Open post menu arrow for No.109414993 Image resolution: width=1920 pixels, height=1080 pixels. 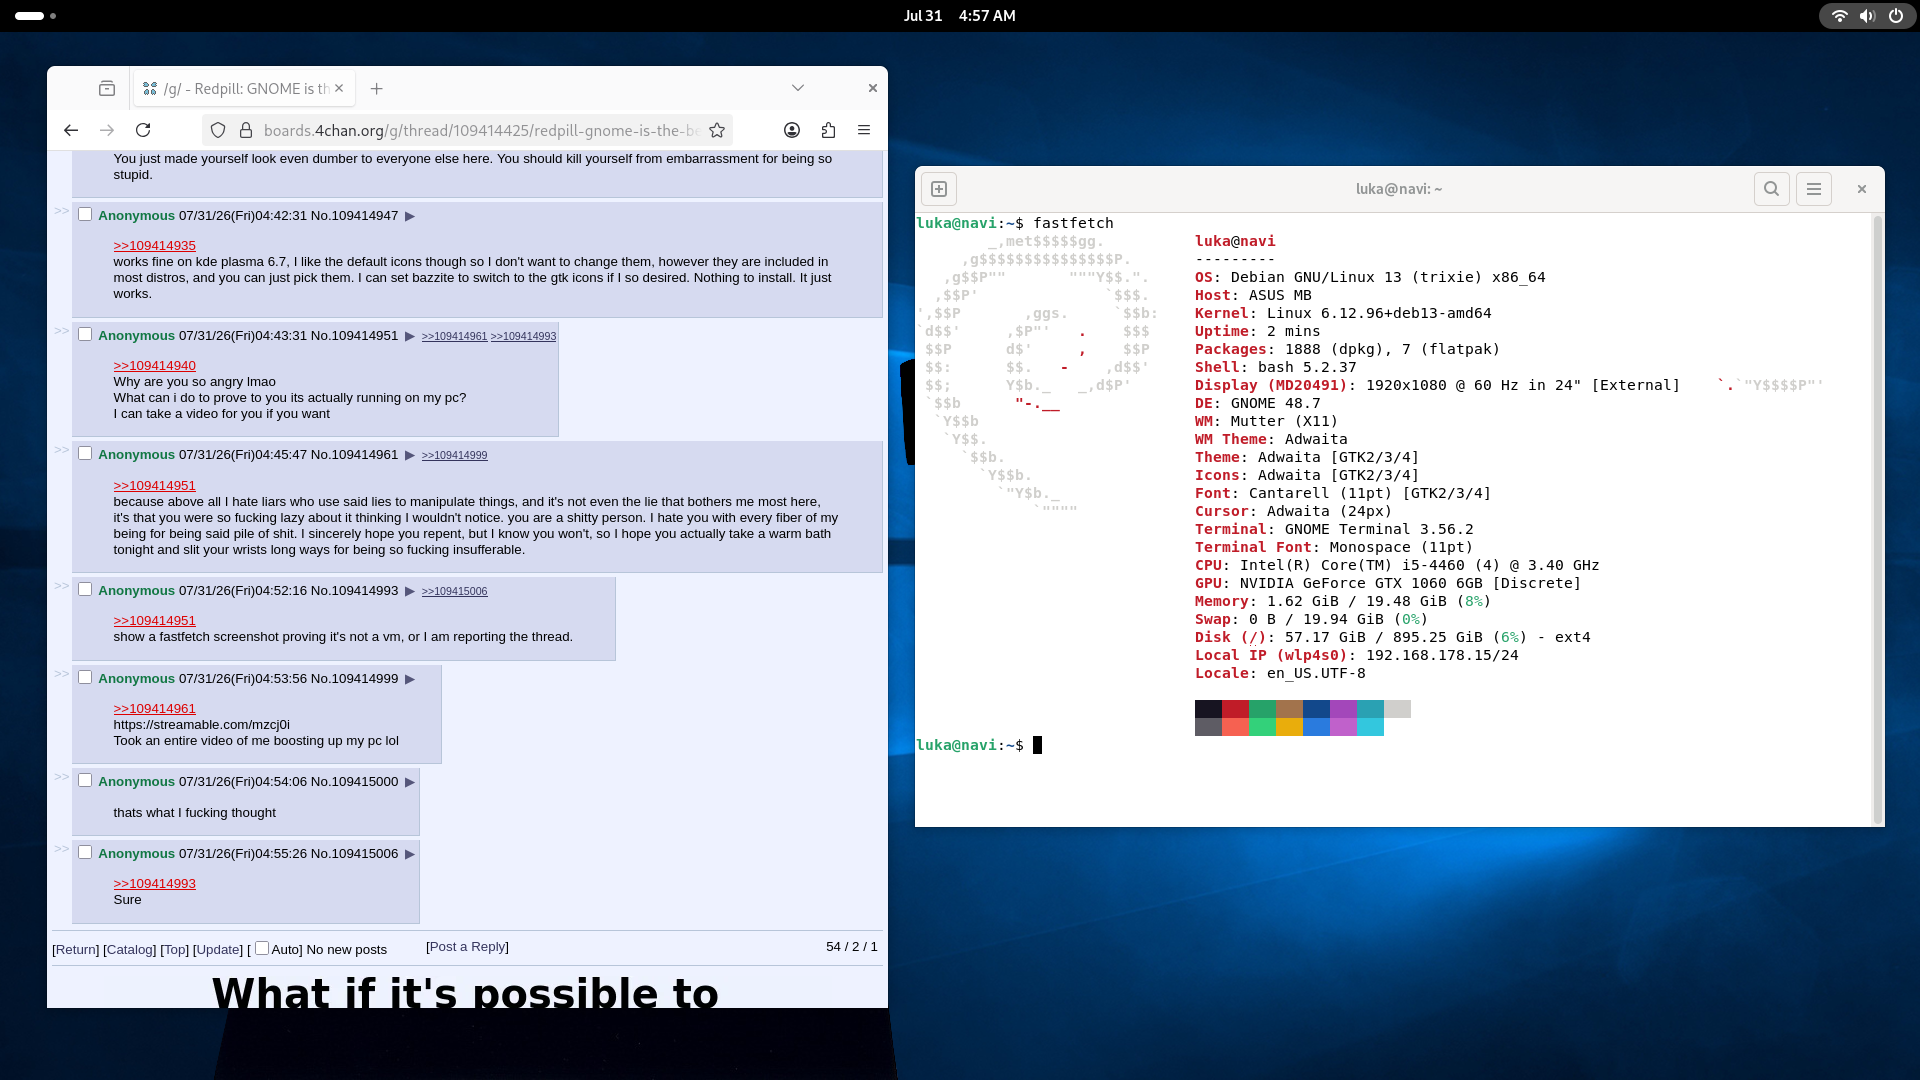tap(410, 591)
